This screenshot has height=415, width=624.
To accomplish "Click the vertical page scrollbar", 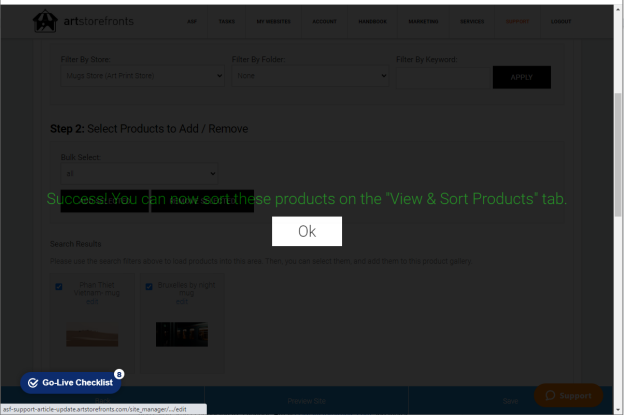I will [x=618, y=155].
